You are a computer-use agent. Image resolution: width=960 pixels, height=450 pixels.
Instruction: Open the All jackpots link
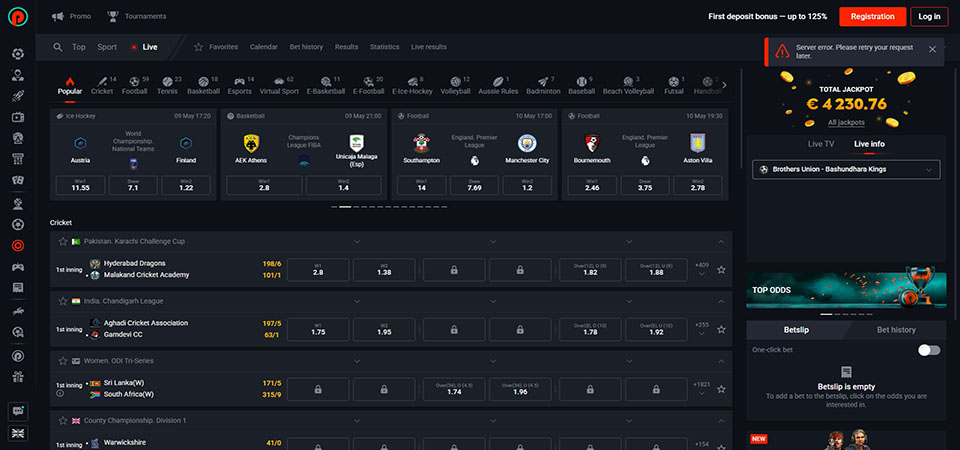(846, 122)
